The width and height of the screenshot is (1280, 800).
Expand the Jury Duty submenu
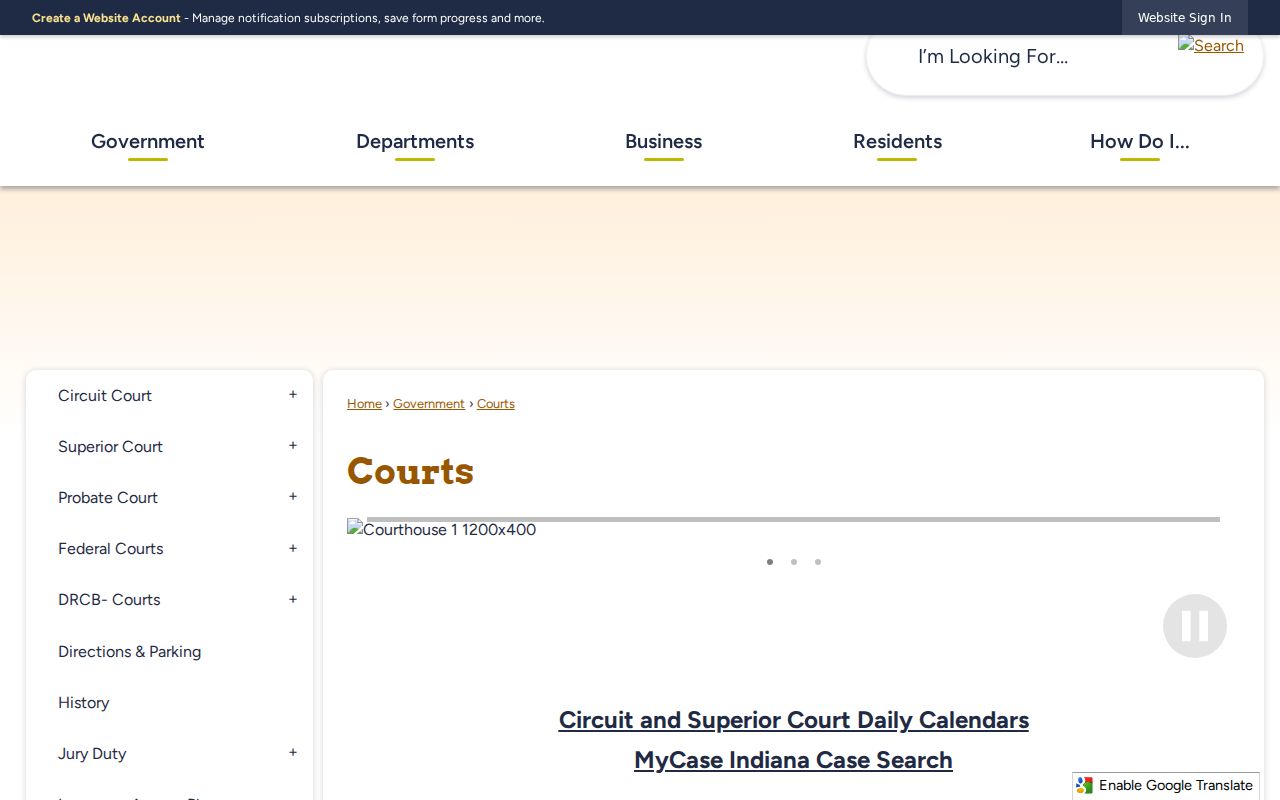point(293,753)
